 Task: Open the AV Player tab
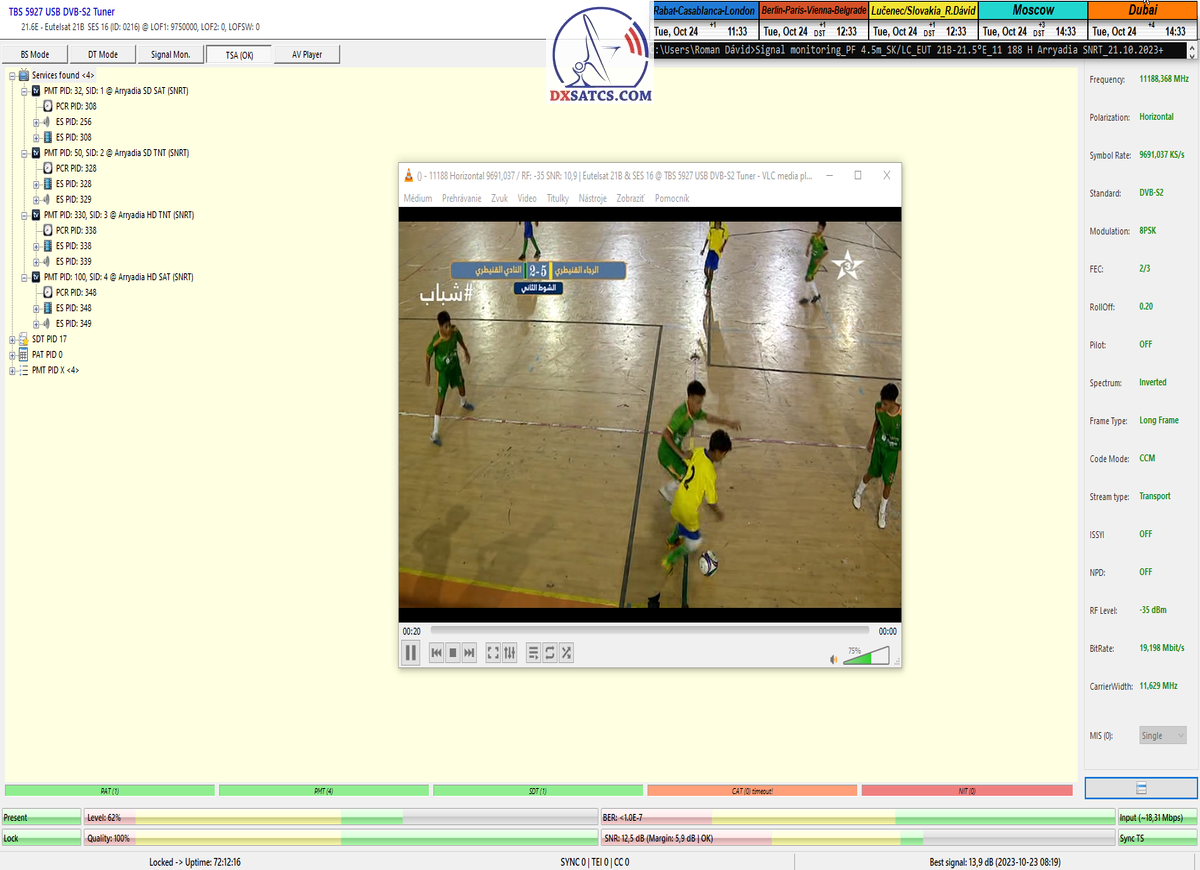306,55
